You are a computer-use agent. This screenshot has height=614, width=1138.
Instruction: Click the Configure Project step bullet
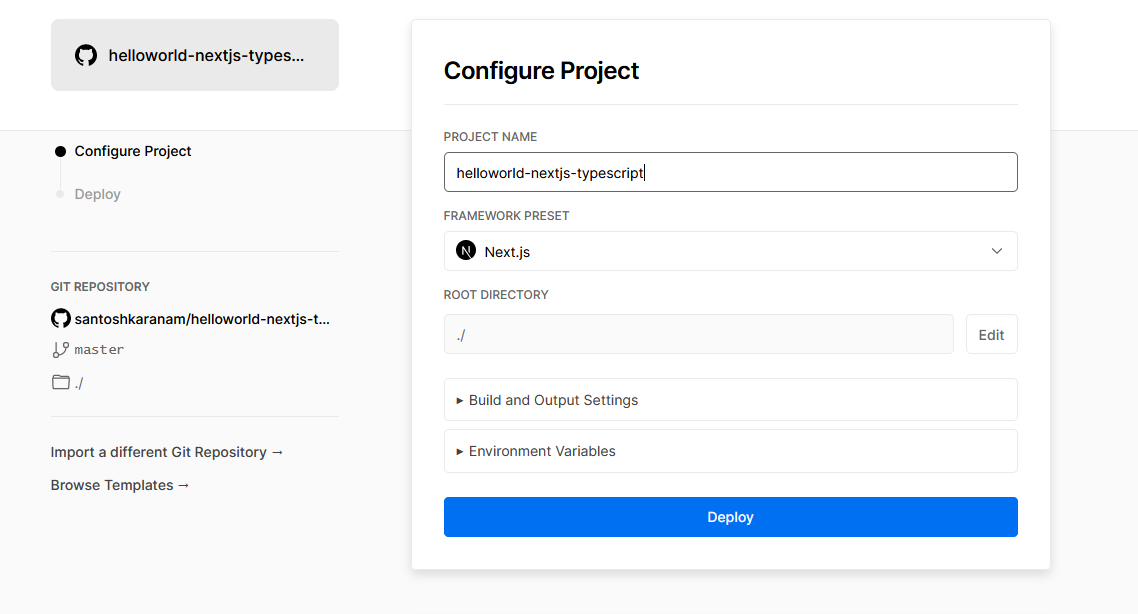point(60,152)
